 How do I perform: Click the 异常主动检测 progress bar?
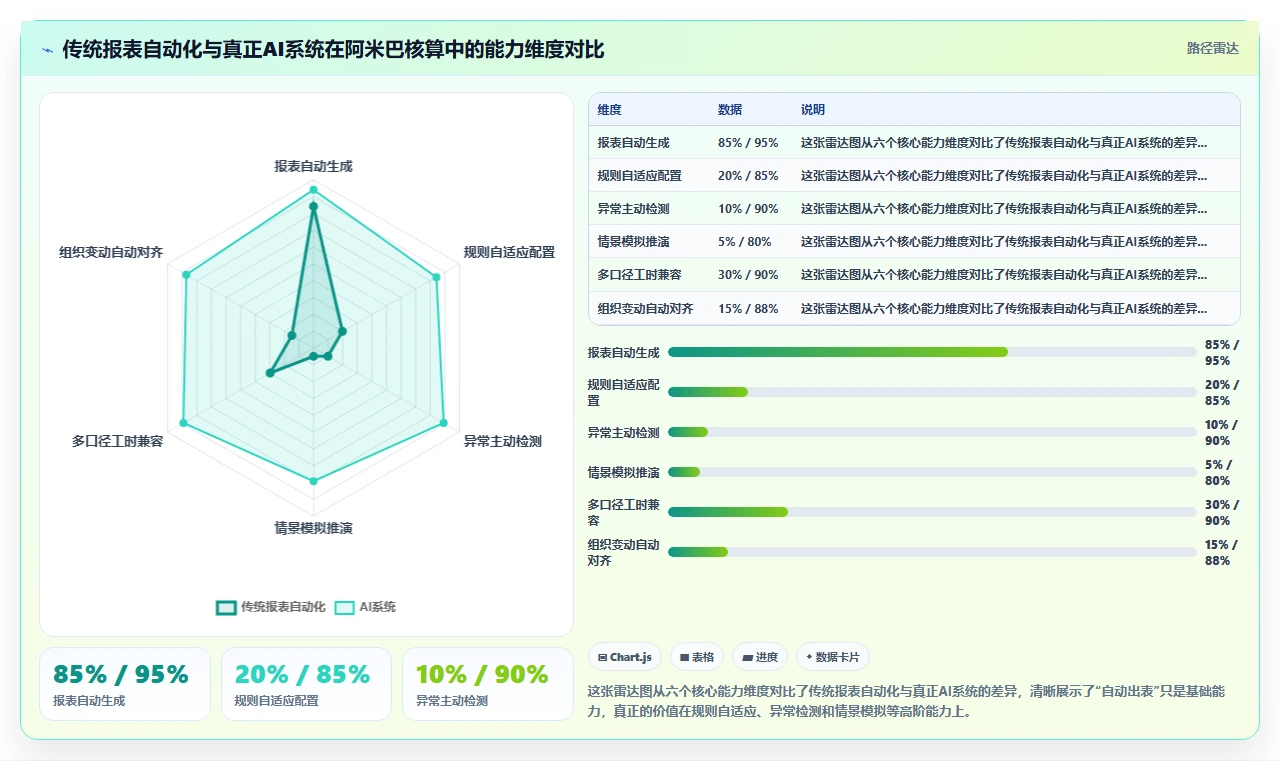coord(932,432)
